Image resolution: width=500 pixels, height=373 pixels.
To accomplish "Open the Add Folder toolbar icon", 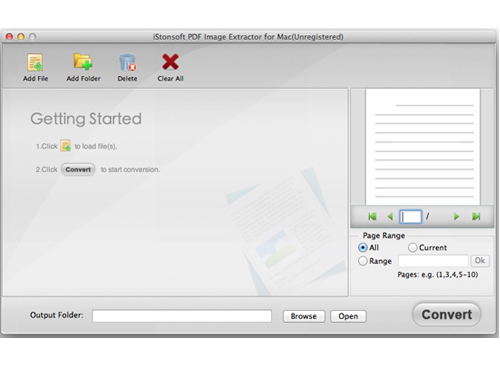I will (x=83, y=62).
